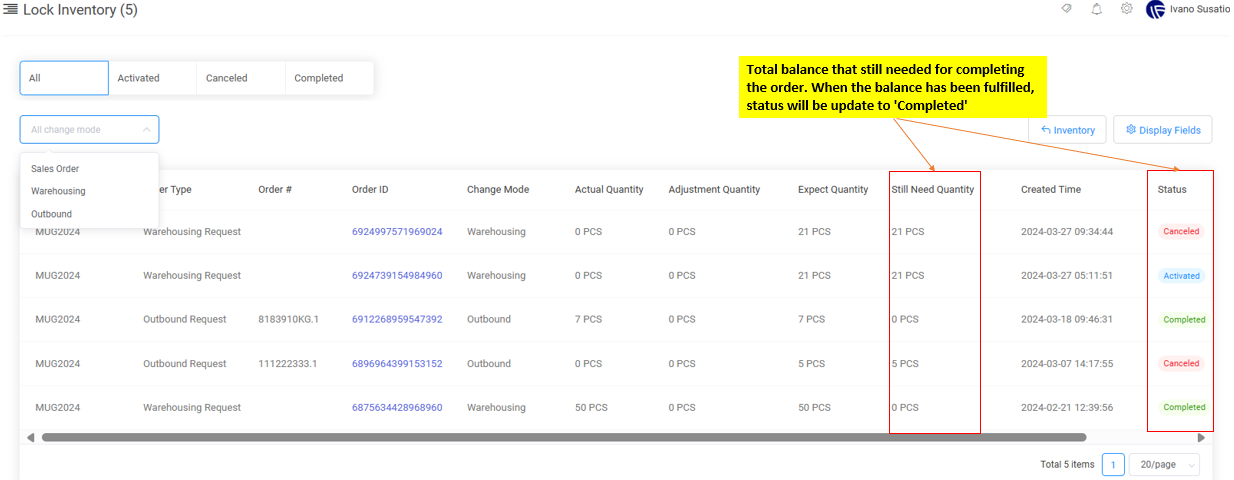Click the Order ID column header
Viewport: 1234px width, 480px height.
pyautogui.click(x=370, y=189)
